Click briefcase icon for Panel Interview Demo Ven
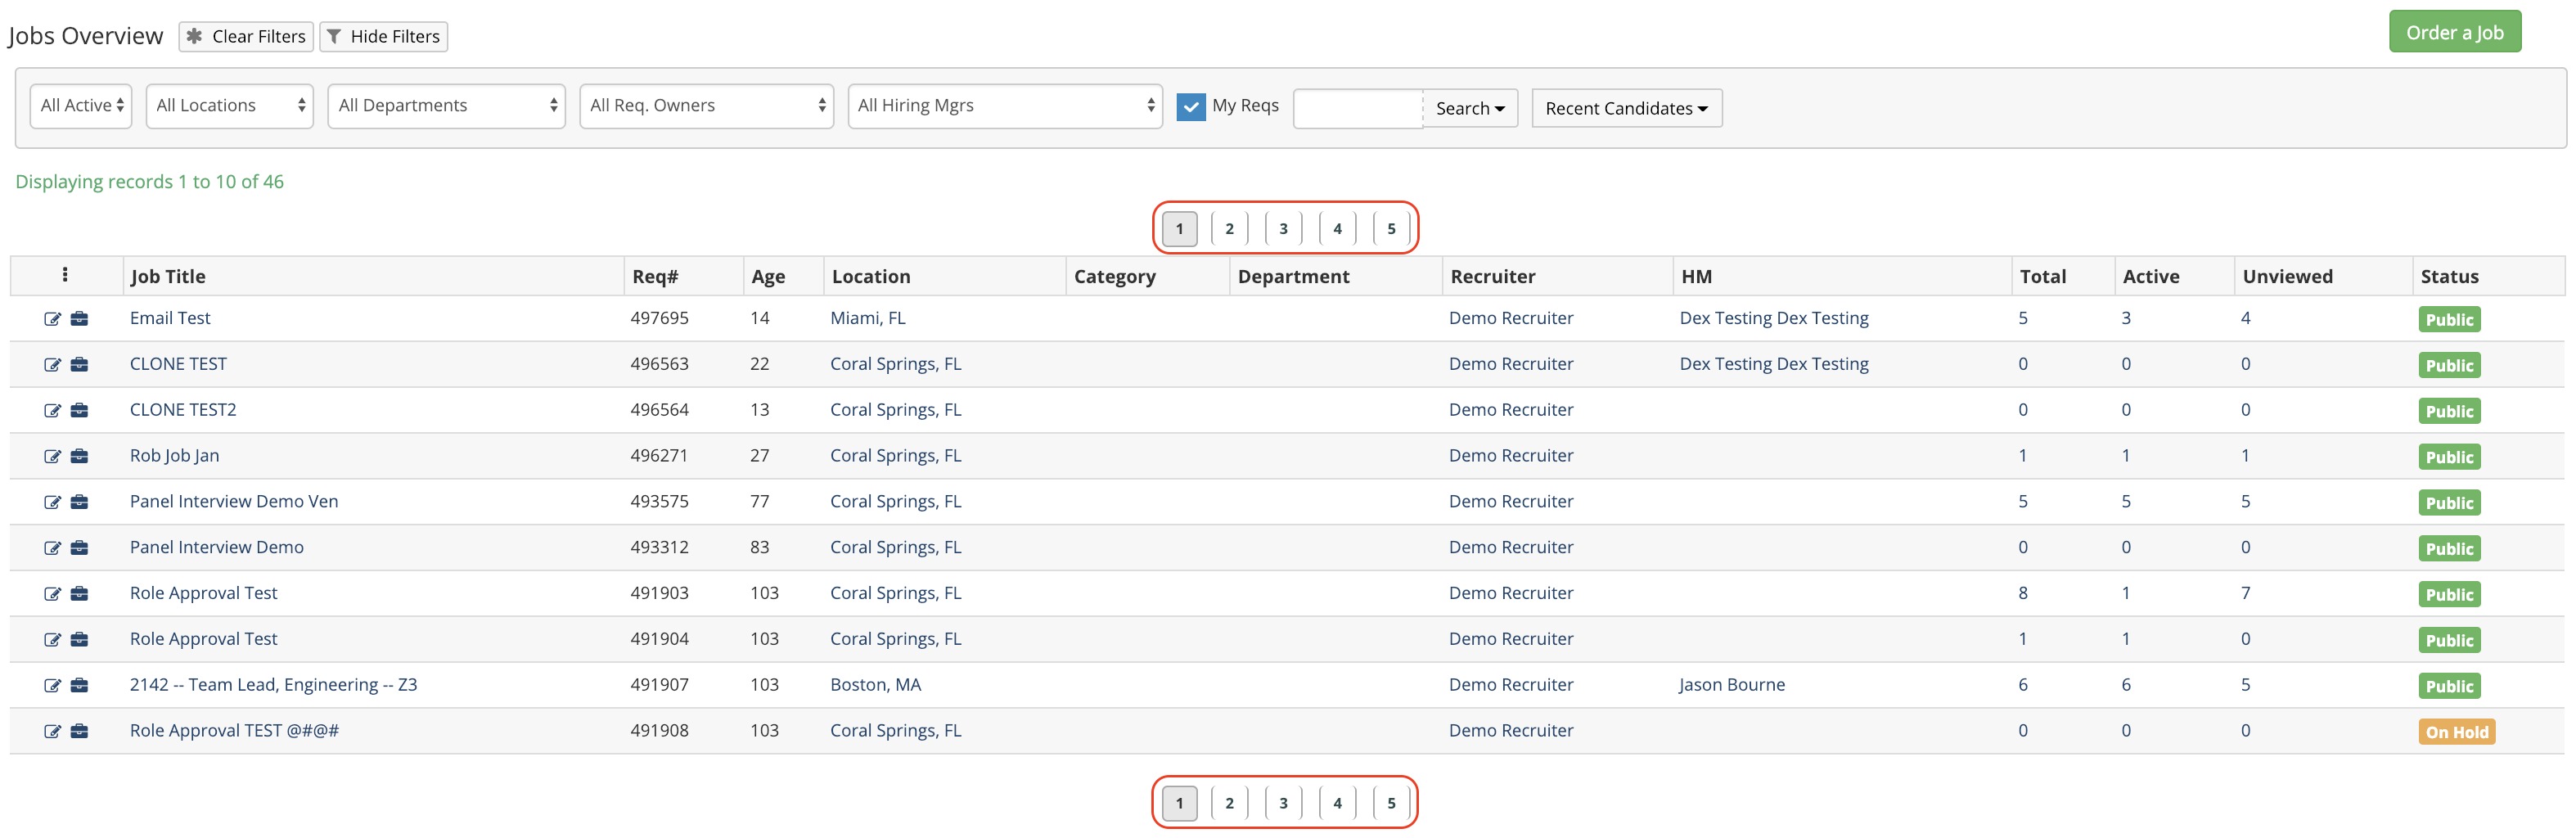 79,503
